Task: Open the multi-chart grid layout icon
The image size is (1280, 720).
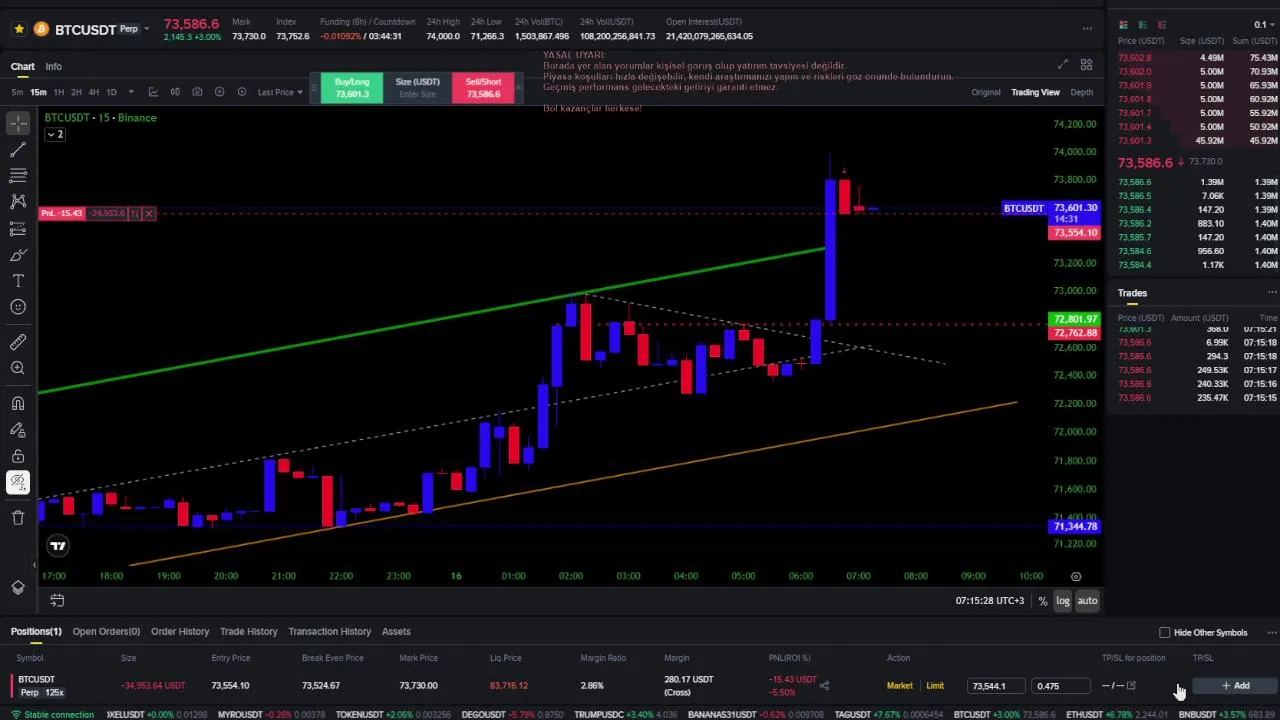Action: tap(1086, 65)
